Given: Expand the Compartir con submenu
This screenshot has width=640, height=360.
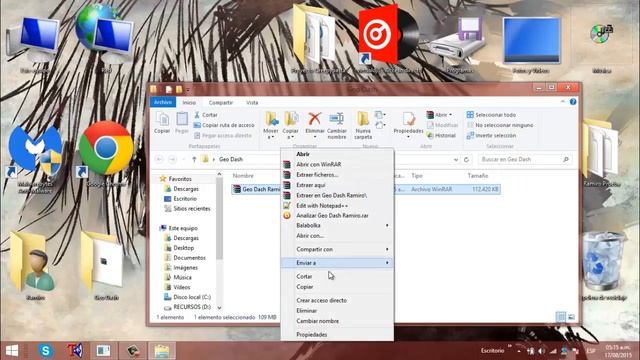Looking at the screenshot, I should 337,249.
